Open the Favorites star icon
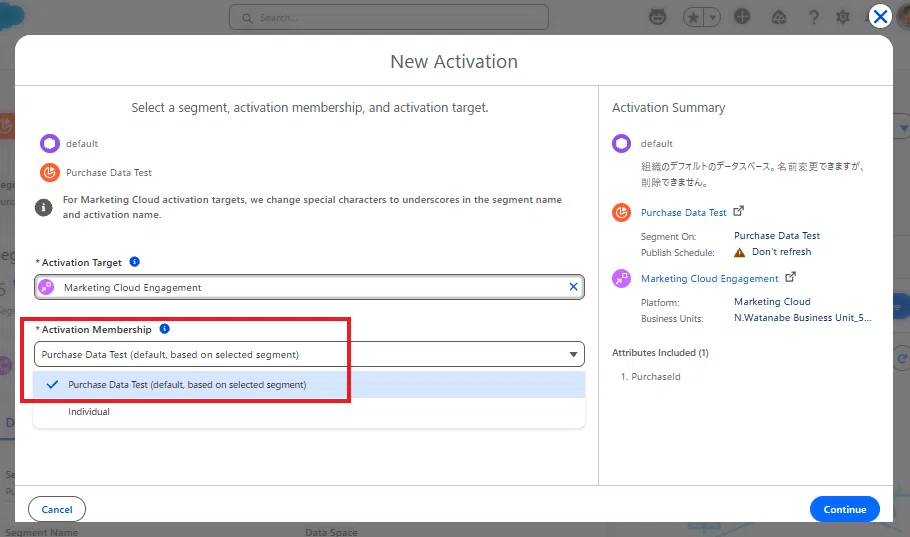 point(694,17)
